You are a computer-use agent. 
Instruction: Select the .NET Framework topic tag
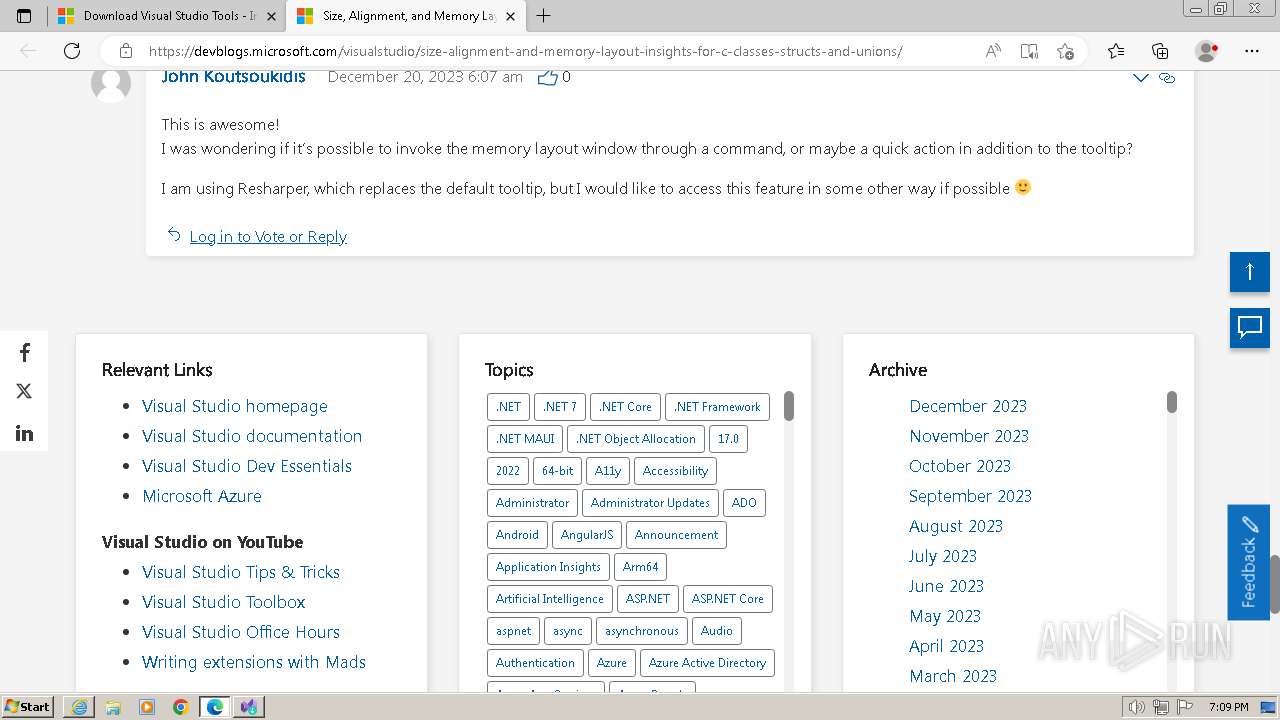[x=717, y=407]
